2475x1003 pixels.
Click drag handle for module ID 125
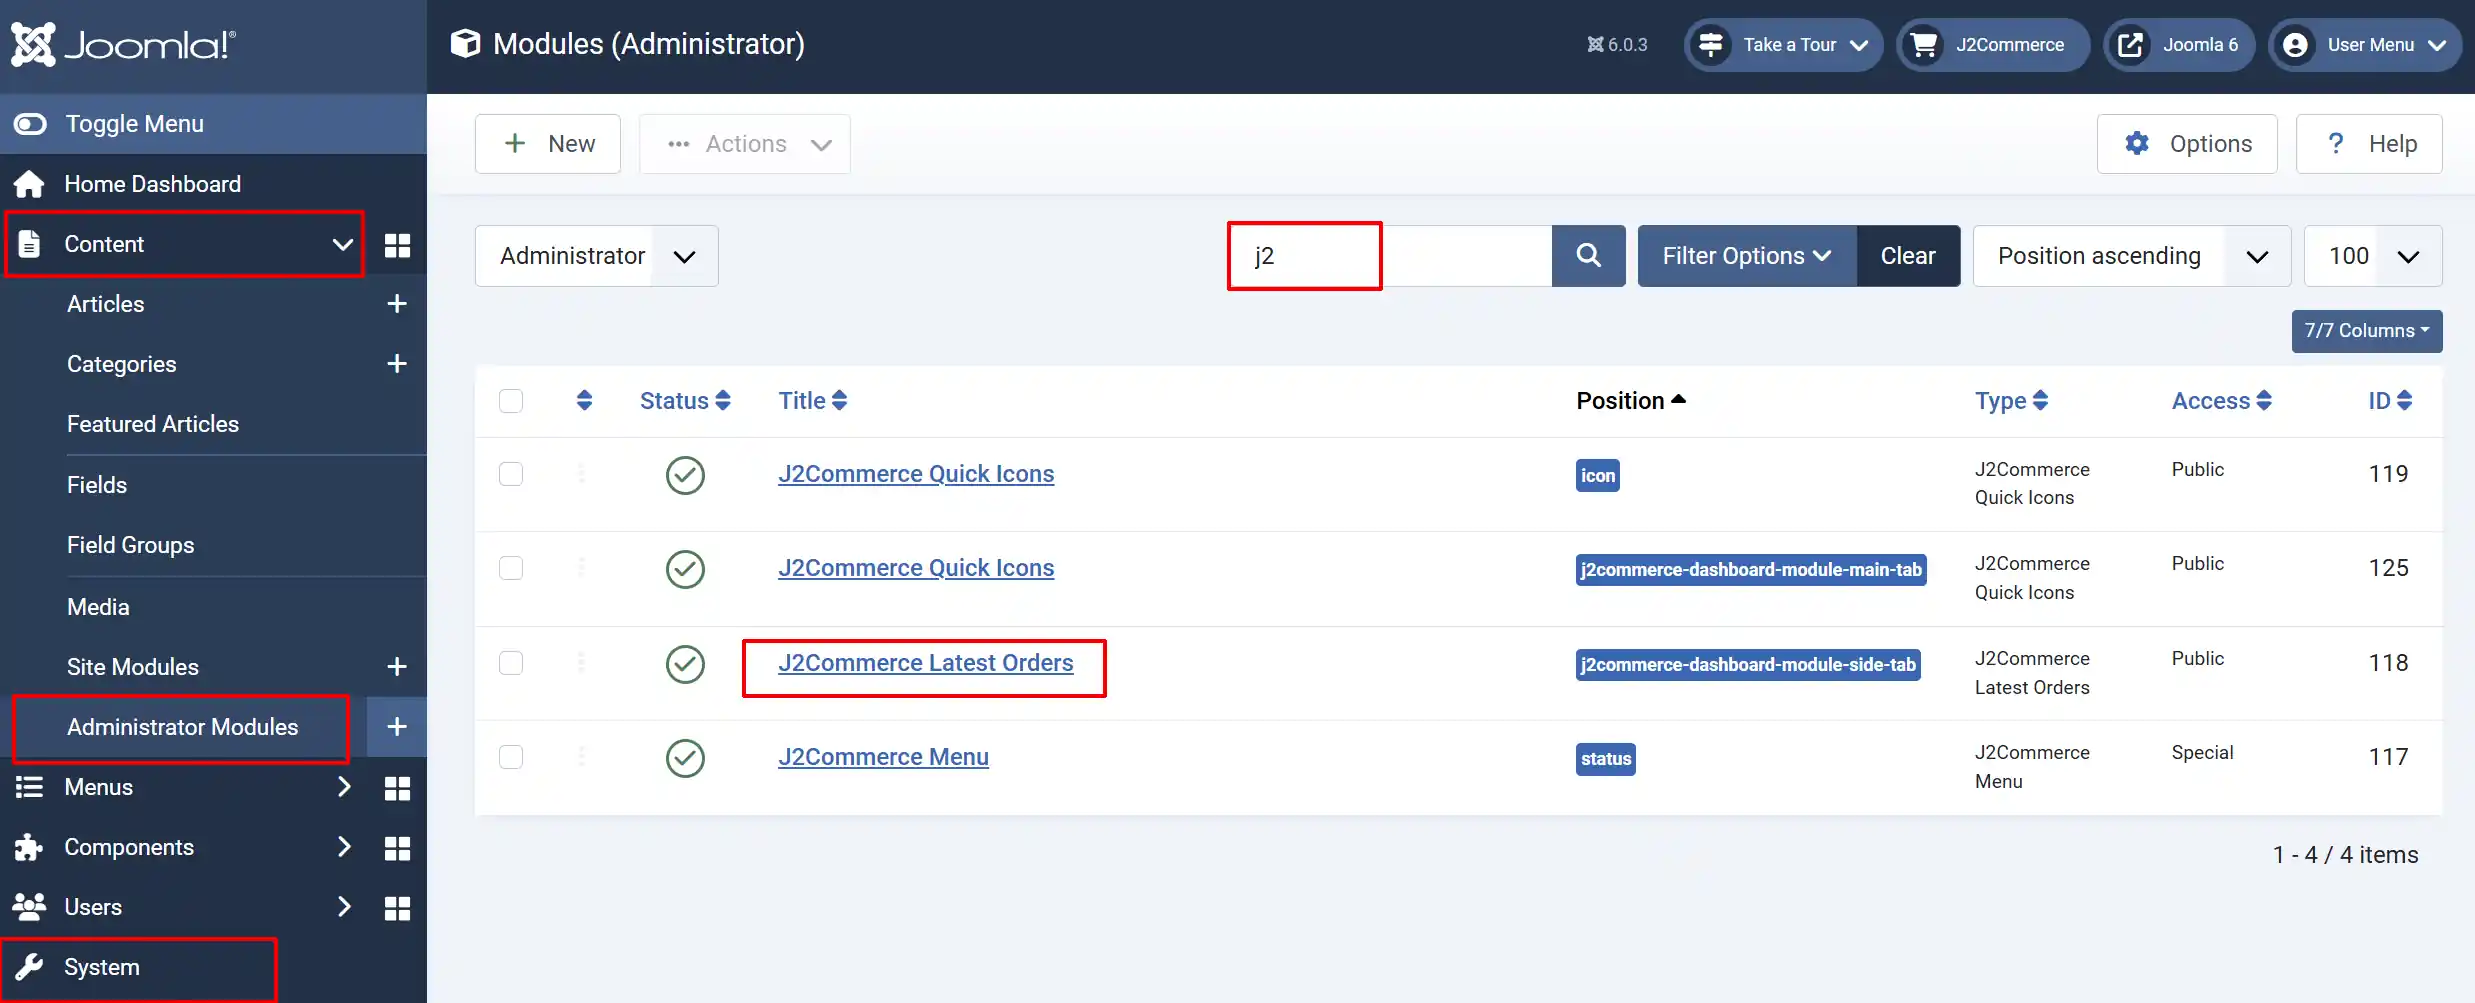coord(582,568)
